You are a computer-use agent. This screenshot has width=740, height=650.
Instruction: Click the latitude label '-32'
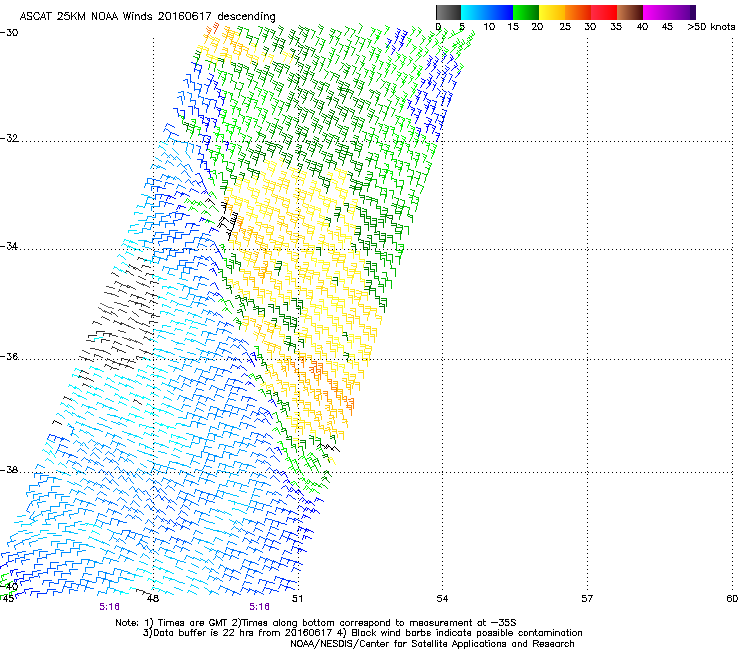[x=9, y=138]
